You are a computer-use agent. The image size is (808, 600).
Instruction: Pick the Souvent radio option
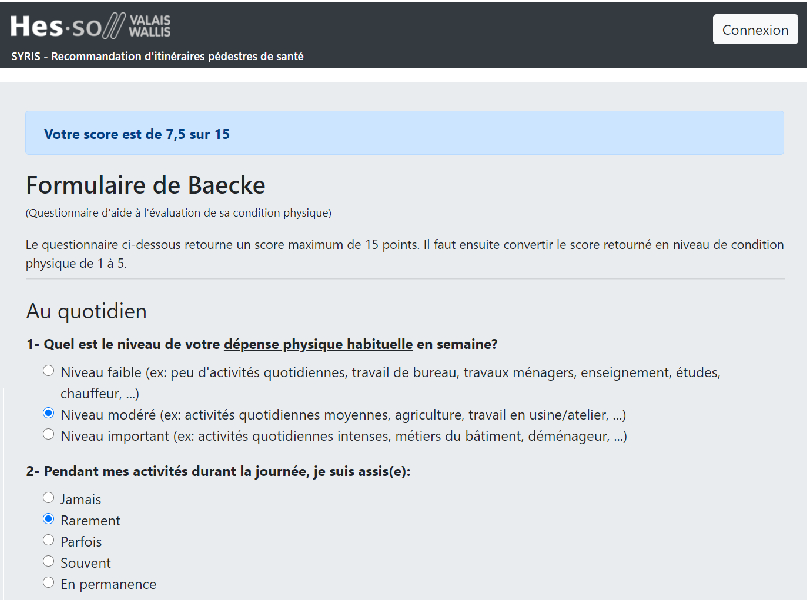[x=48, y=561]
